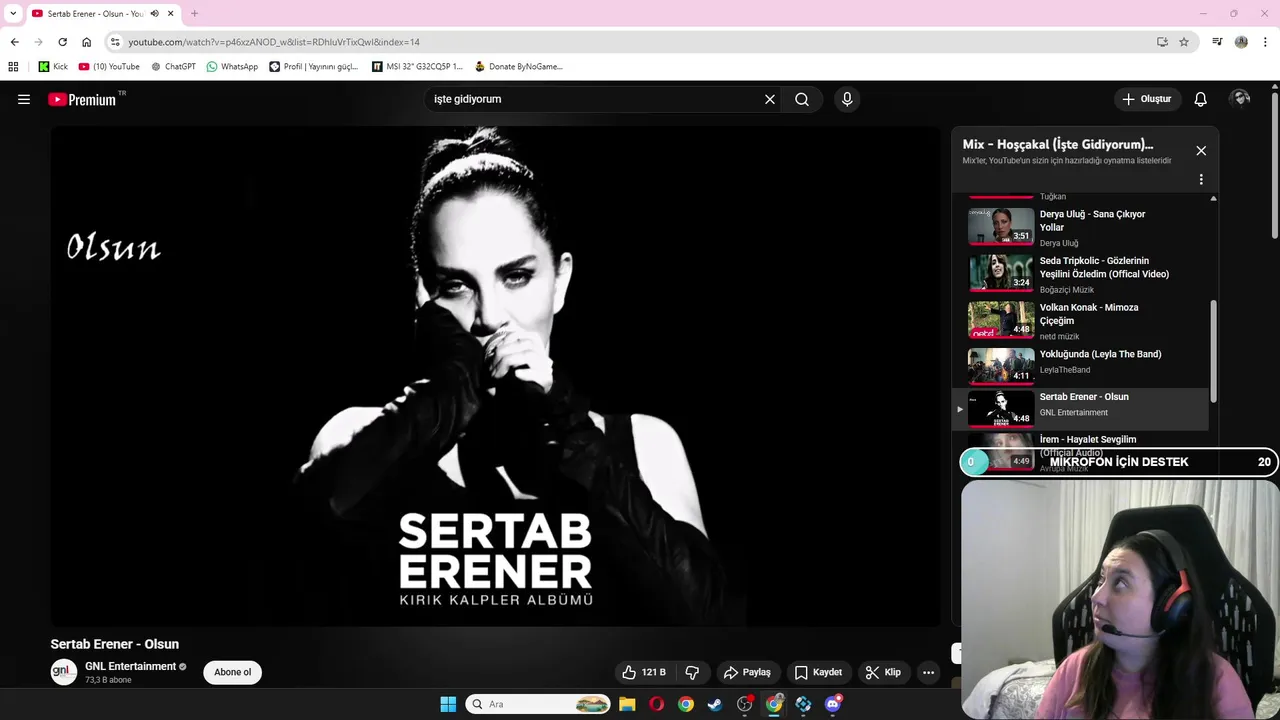This screenshot has height=720, width=1280.
Task: Open Kick bookmark
Action: coord(53,67)
